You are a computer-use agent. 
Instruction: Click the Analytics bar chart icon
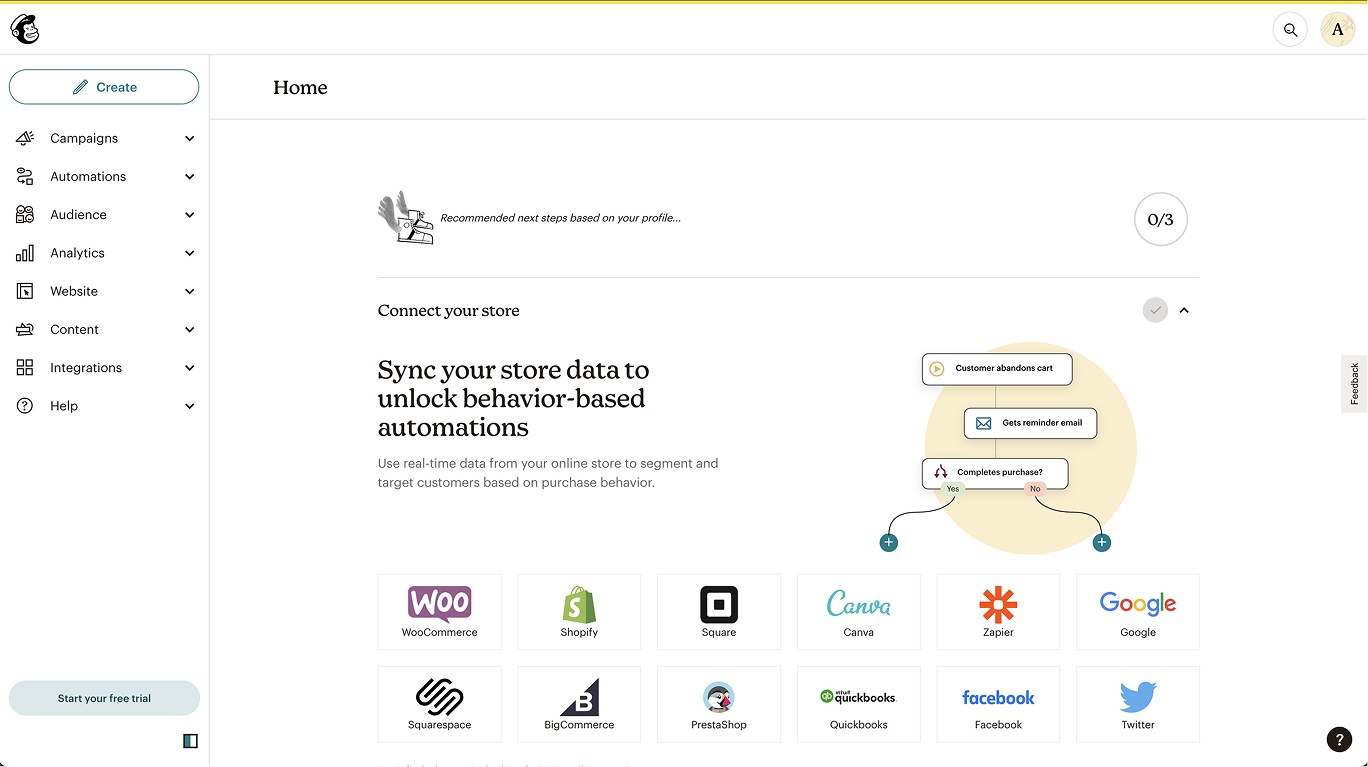coord(25,252)
